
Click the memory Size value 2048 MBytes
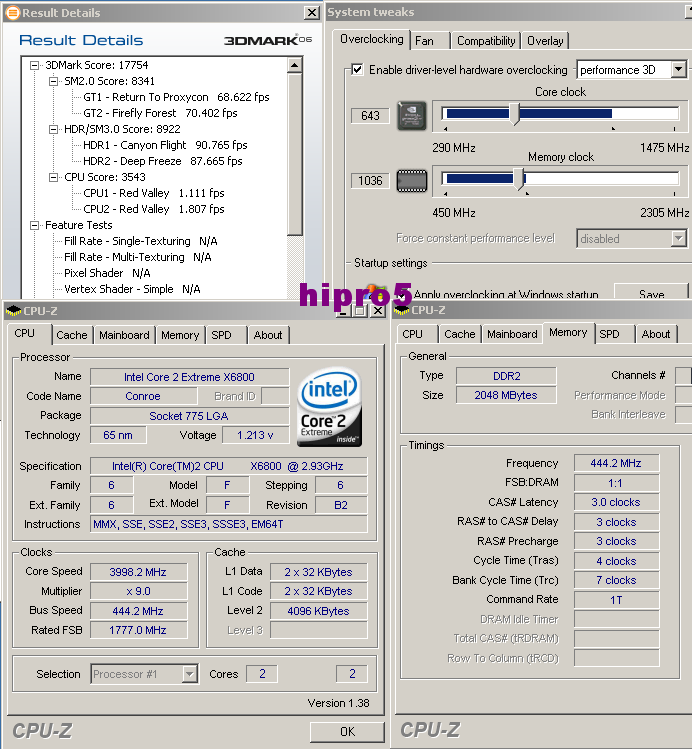tap(506, 395)
